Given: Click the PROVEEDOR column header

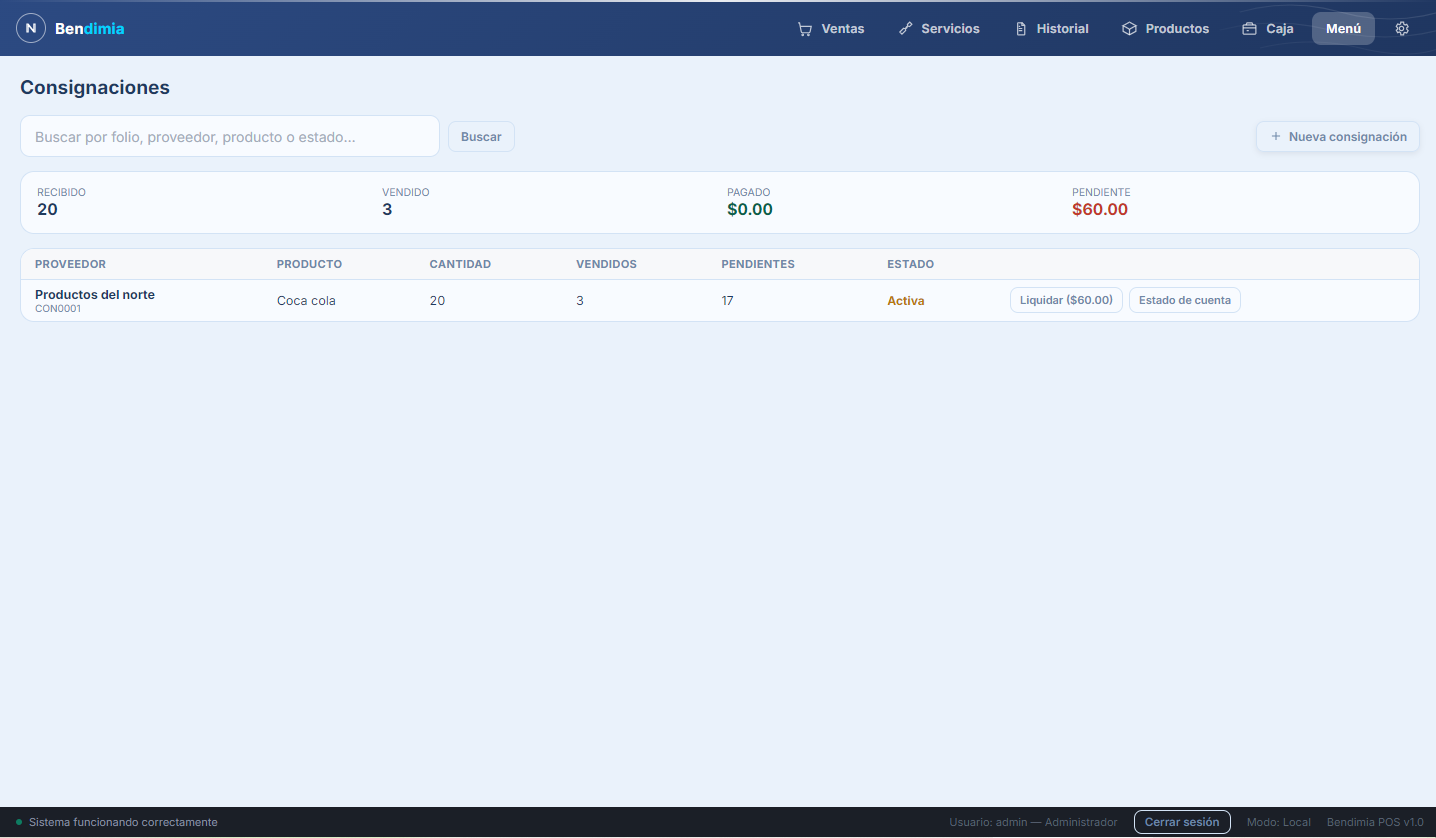Looking at the screenshot, I should click(x=70, y=265).
